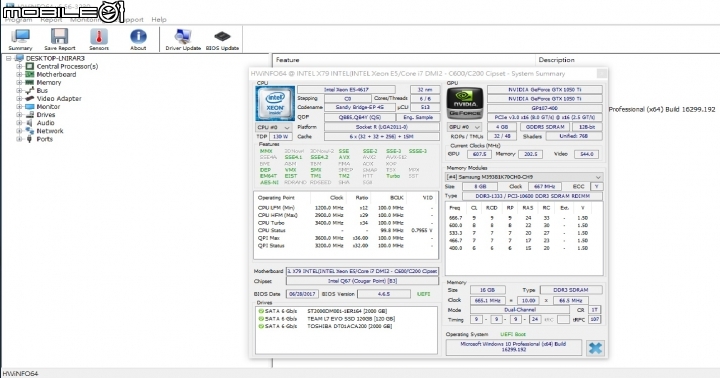Click the Windows 10 Professional OS field
Image resolution: width=720 pixels, height=378 pixels.
click(x=513, y=347)
